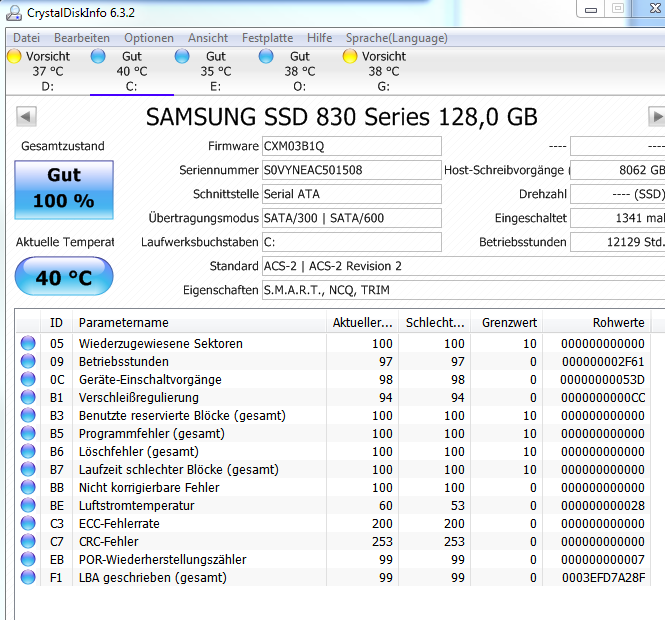Viewport: 665px width, 620px height.
Task: Click status icon of row BB Nicht korrigierbare Fehler
Action: click(x=28, y=487)
